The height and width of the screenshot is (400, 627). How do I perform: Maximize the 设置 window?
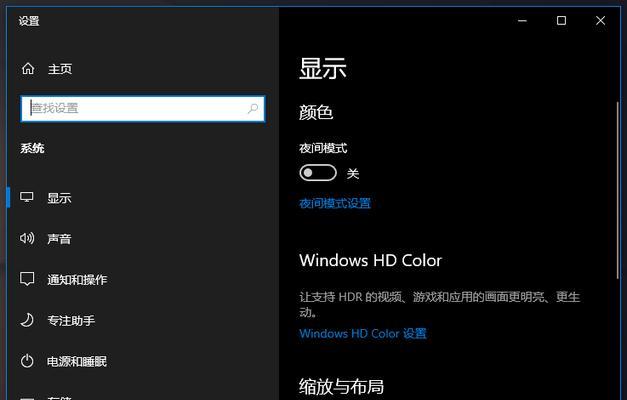[x=561, y=20]
